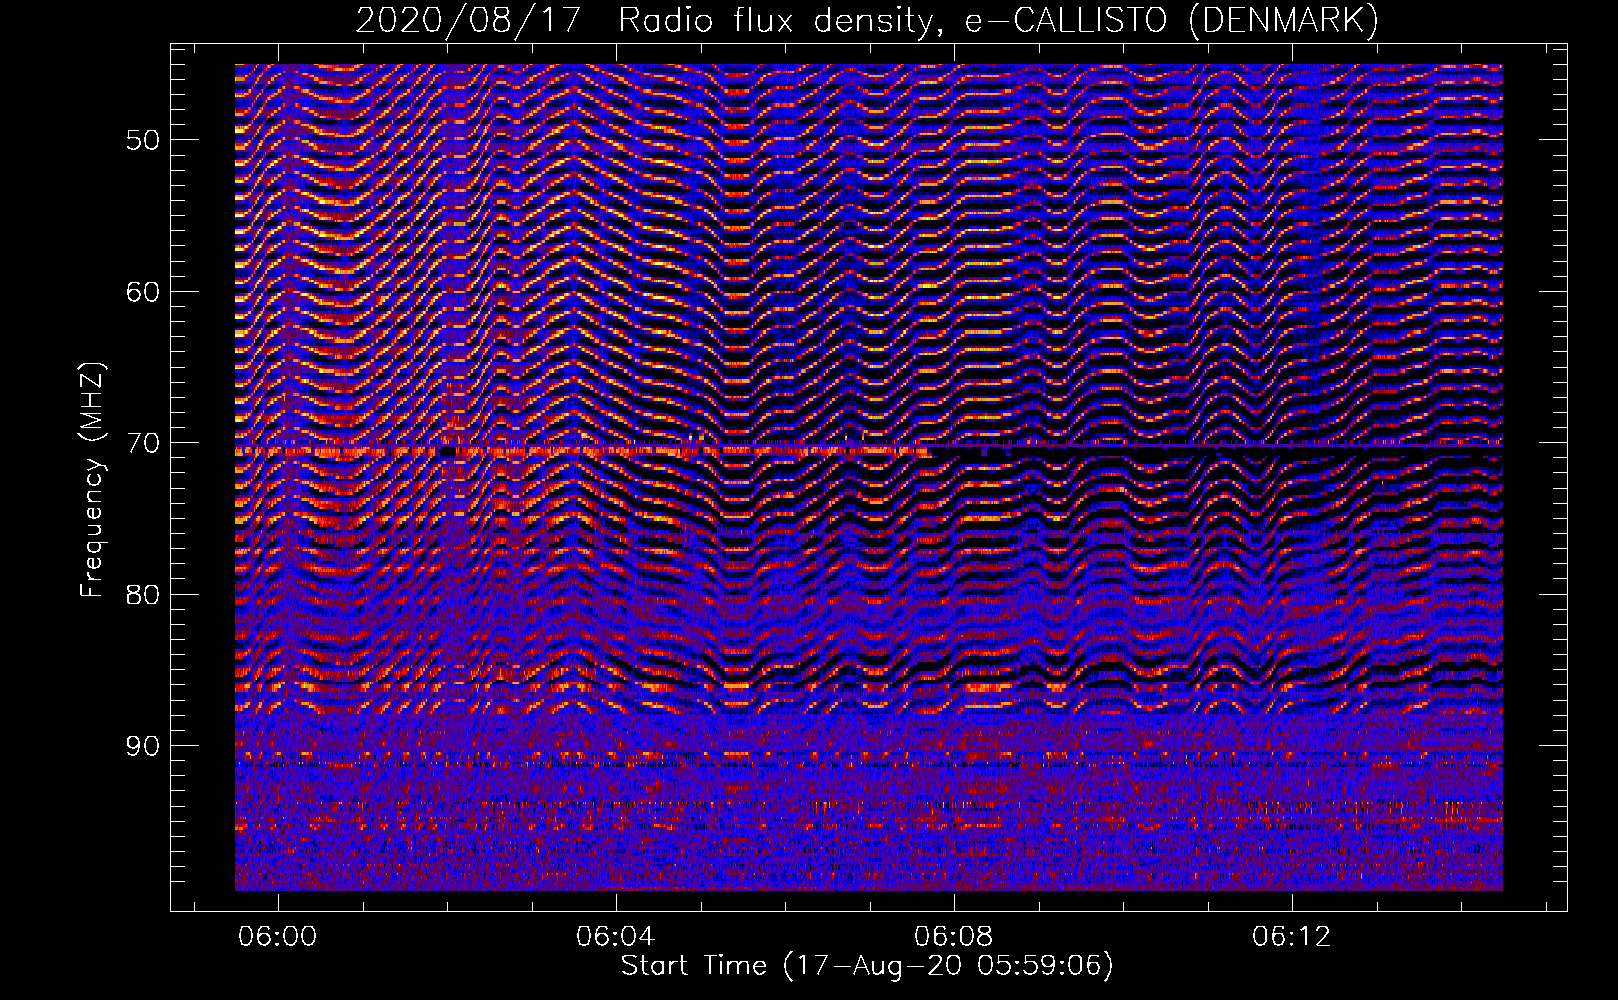Click the 70 frequency tick label
1618x1000 pixels.
click(x=143, y=443)
